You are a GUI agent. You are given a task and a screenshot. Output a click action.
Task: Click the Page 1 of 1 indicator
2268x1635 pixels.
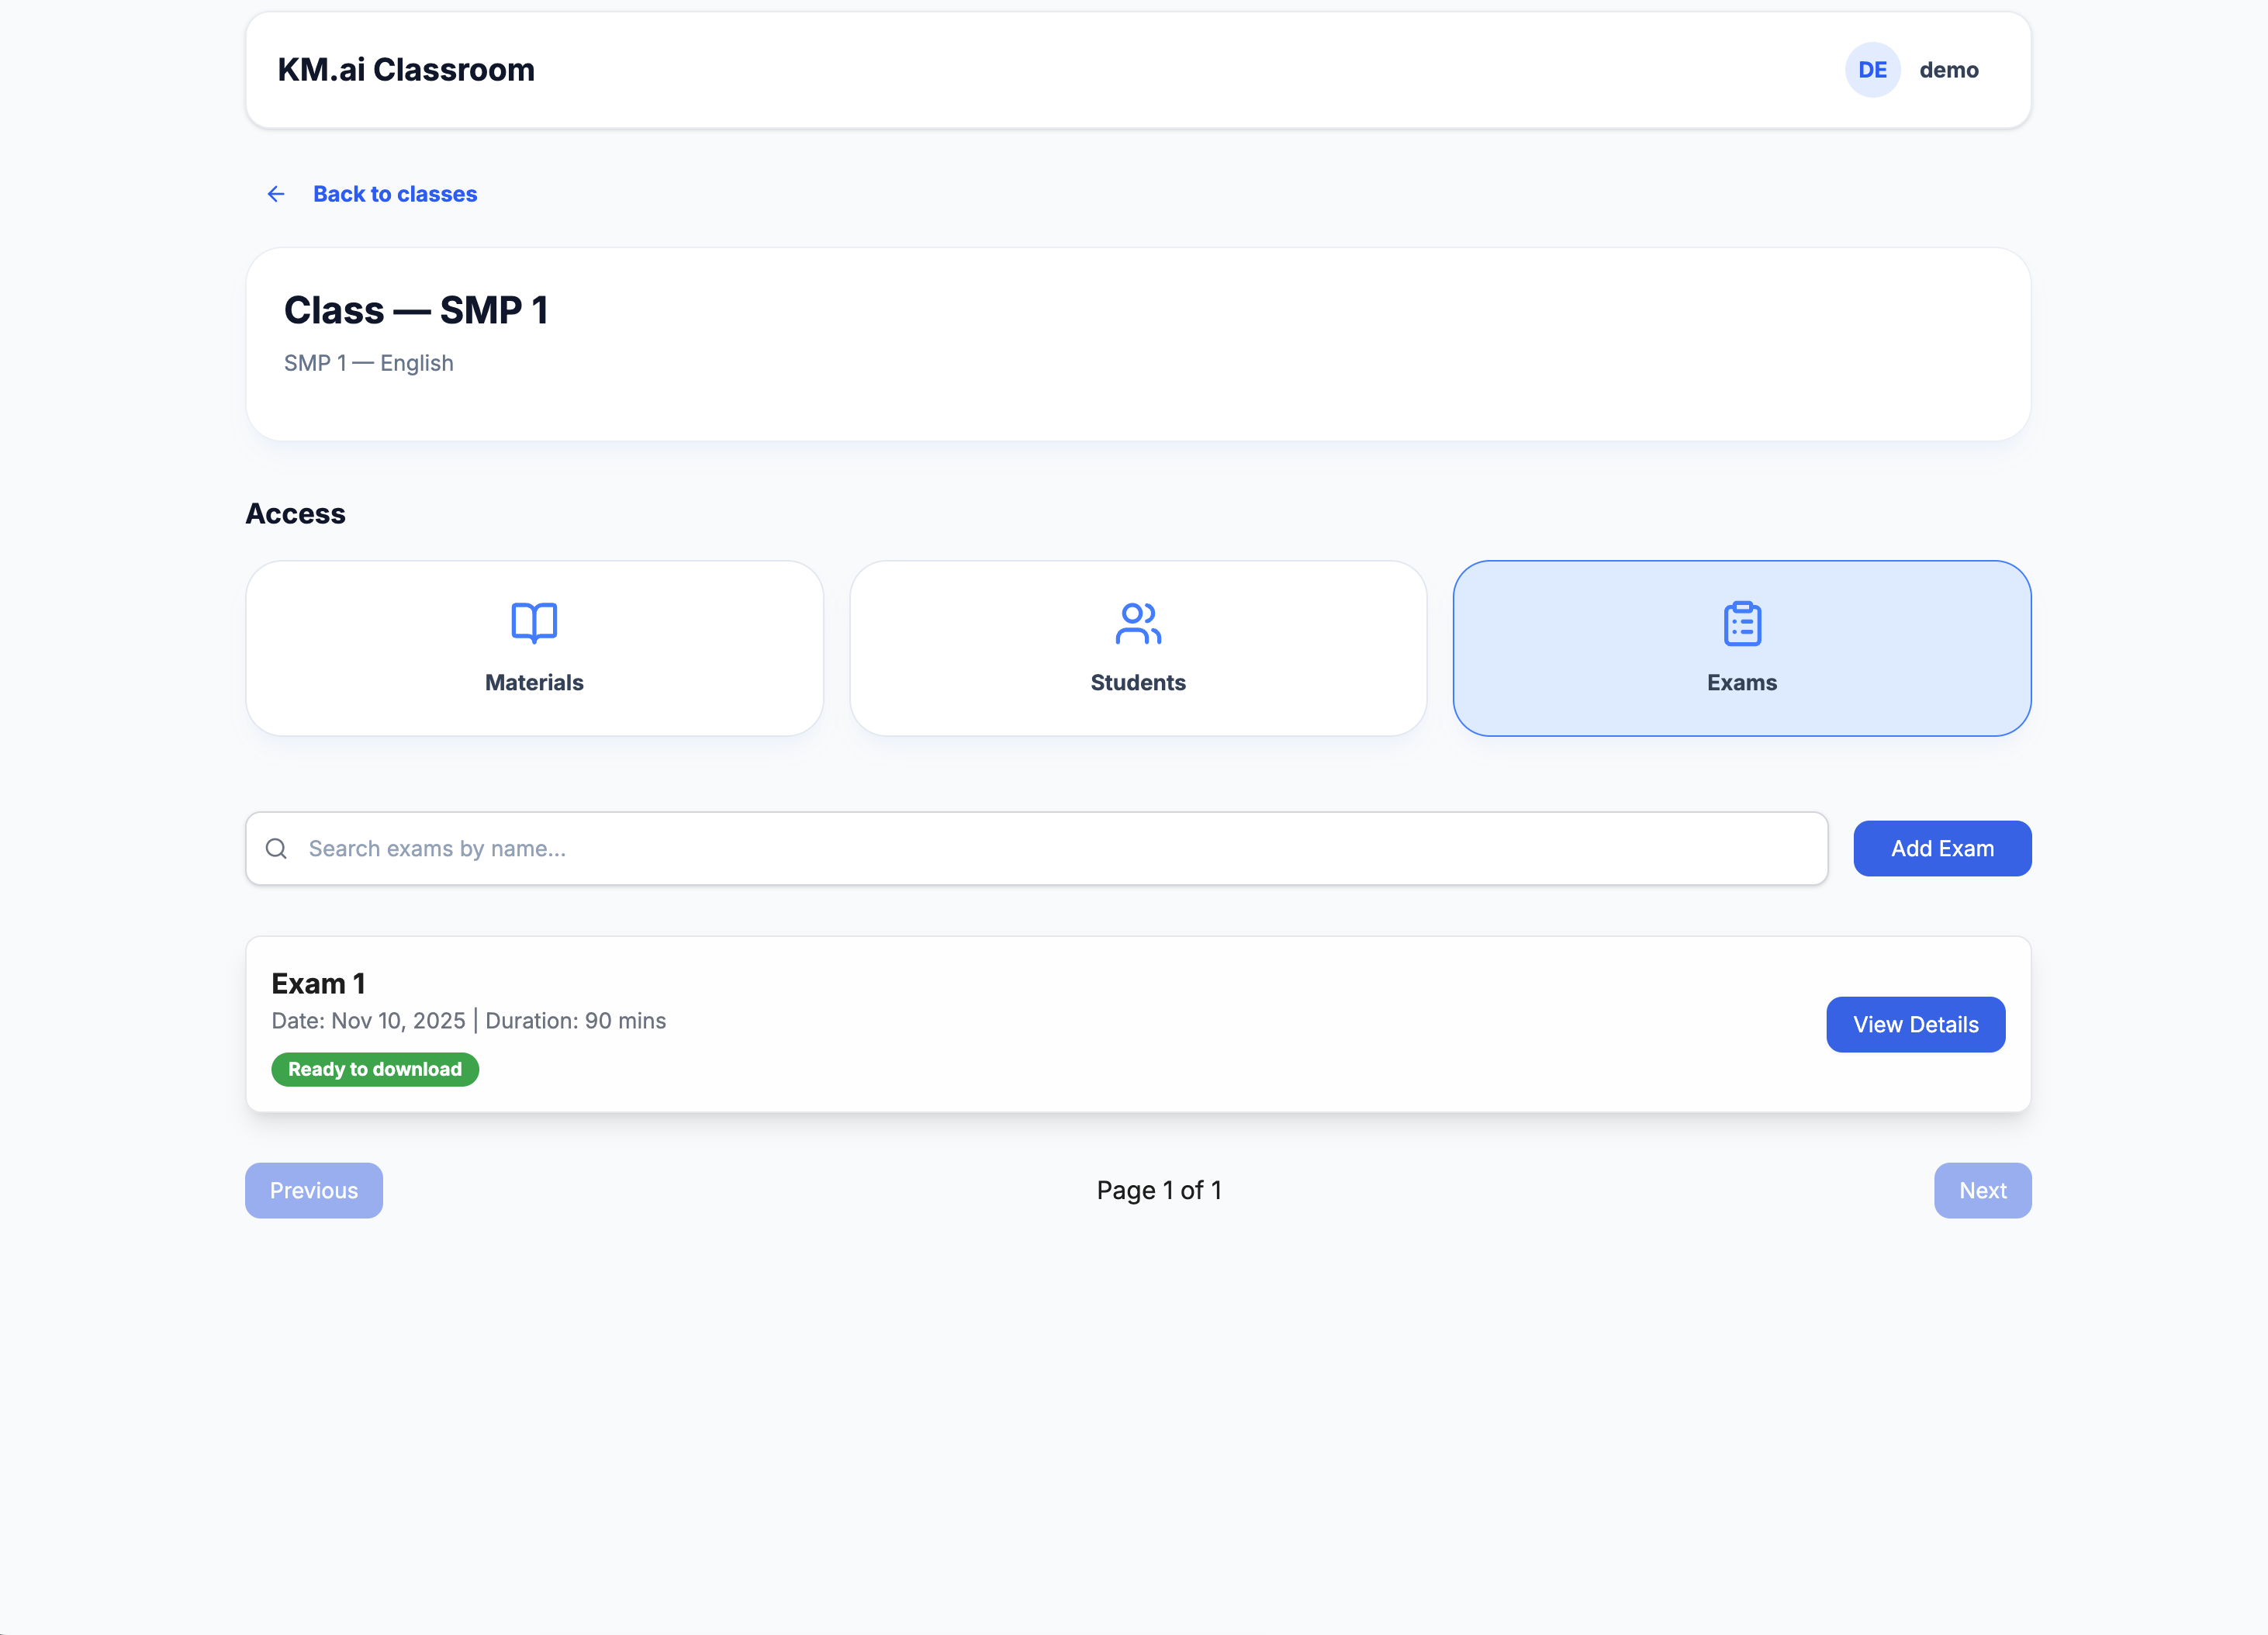point(1158,1190)
